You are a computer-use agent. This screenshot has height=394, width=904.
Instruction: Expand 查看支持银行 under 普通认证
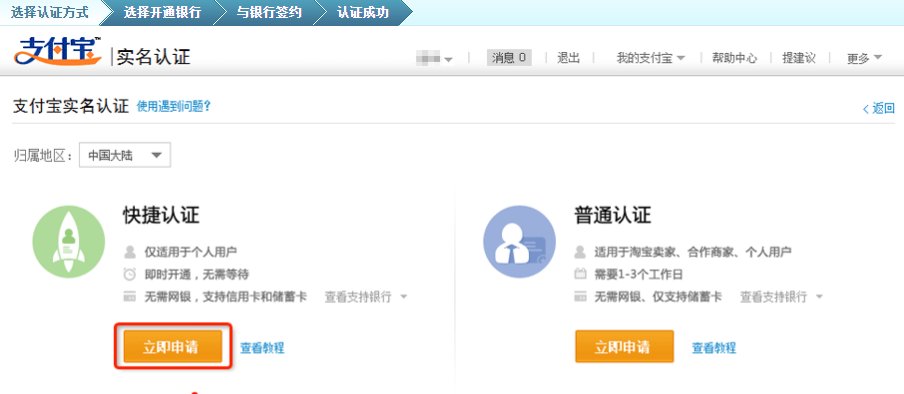tap(781, 297)
